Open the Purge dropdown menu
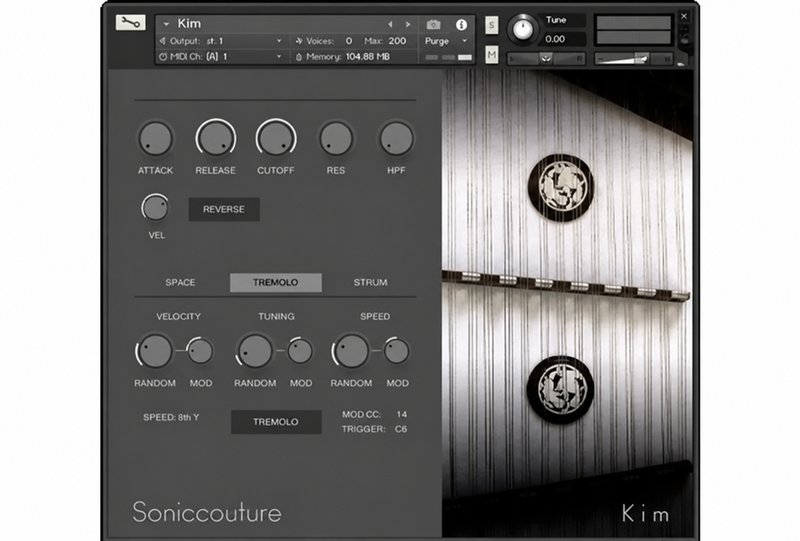 point(446,41)
